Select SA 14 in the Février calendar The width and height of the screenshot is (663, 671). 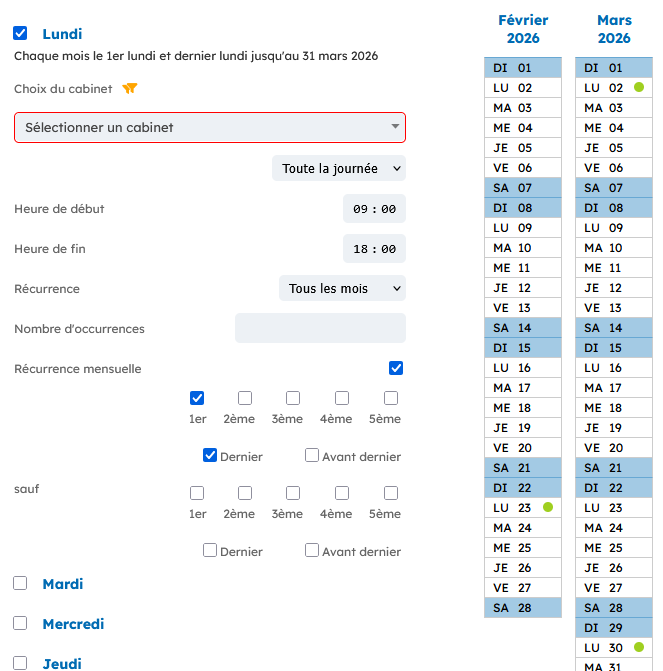(x=523, y=328)
